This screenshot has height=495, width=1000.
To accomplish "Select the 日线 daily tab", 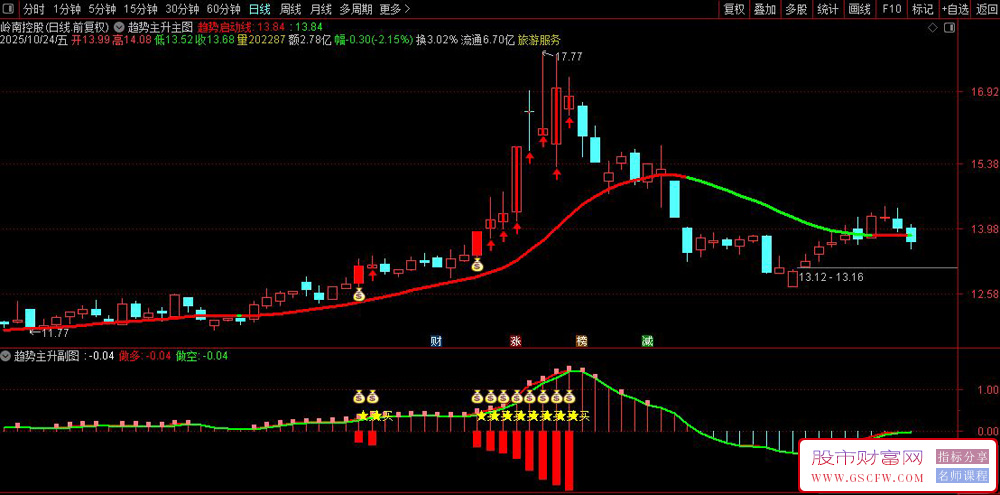I will [x=260, y=9].
